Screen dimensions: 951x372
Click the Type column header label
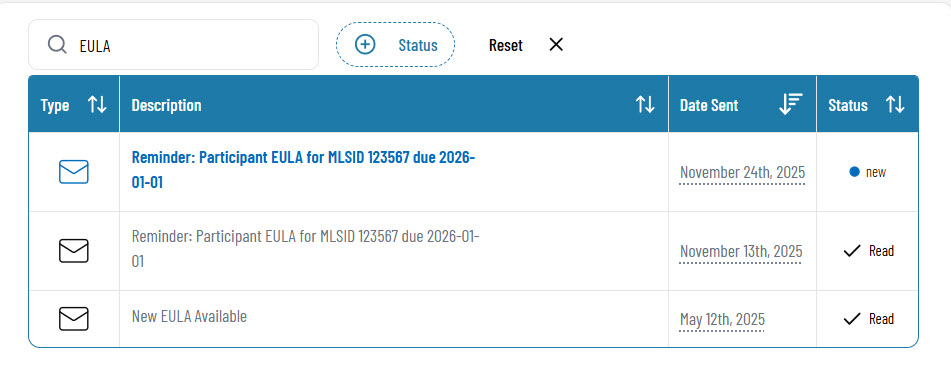[x=55, y=106]
